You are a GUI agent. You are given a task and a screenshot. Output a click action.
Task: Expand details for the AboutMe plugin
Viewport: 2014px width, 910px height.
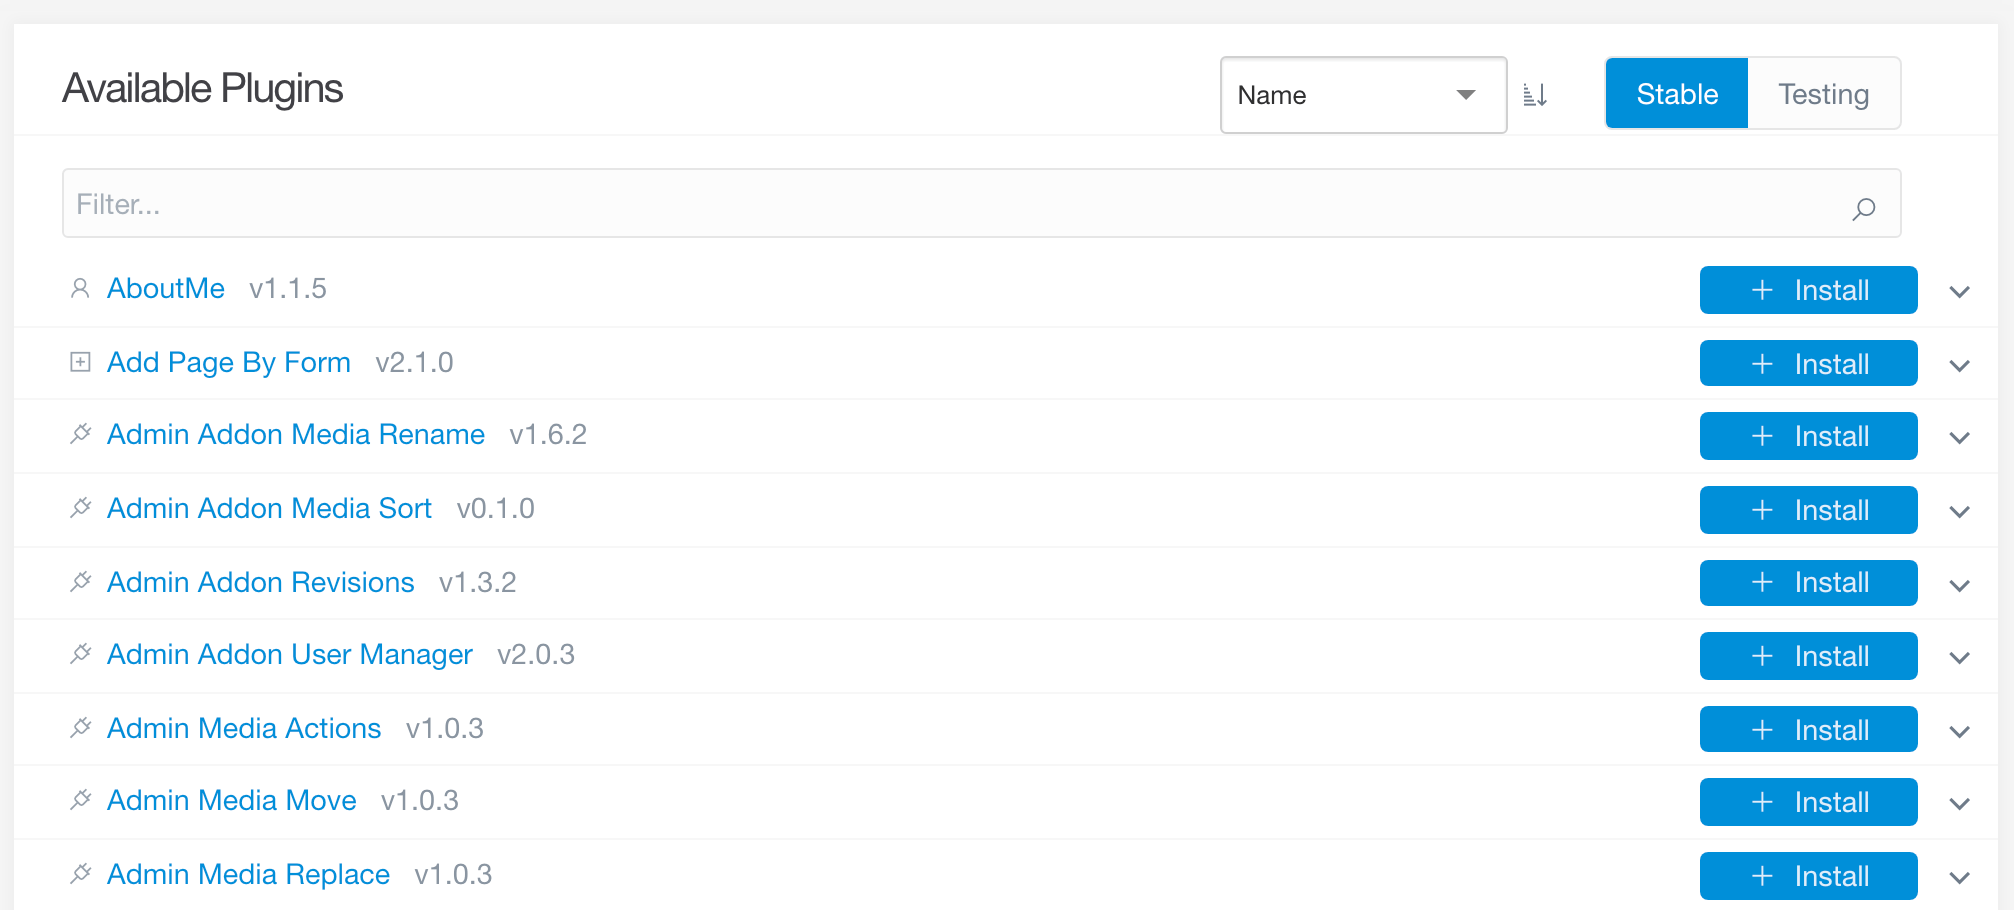click(1958, 291)
